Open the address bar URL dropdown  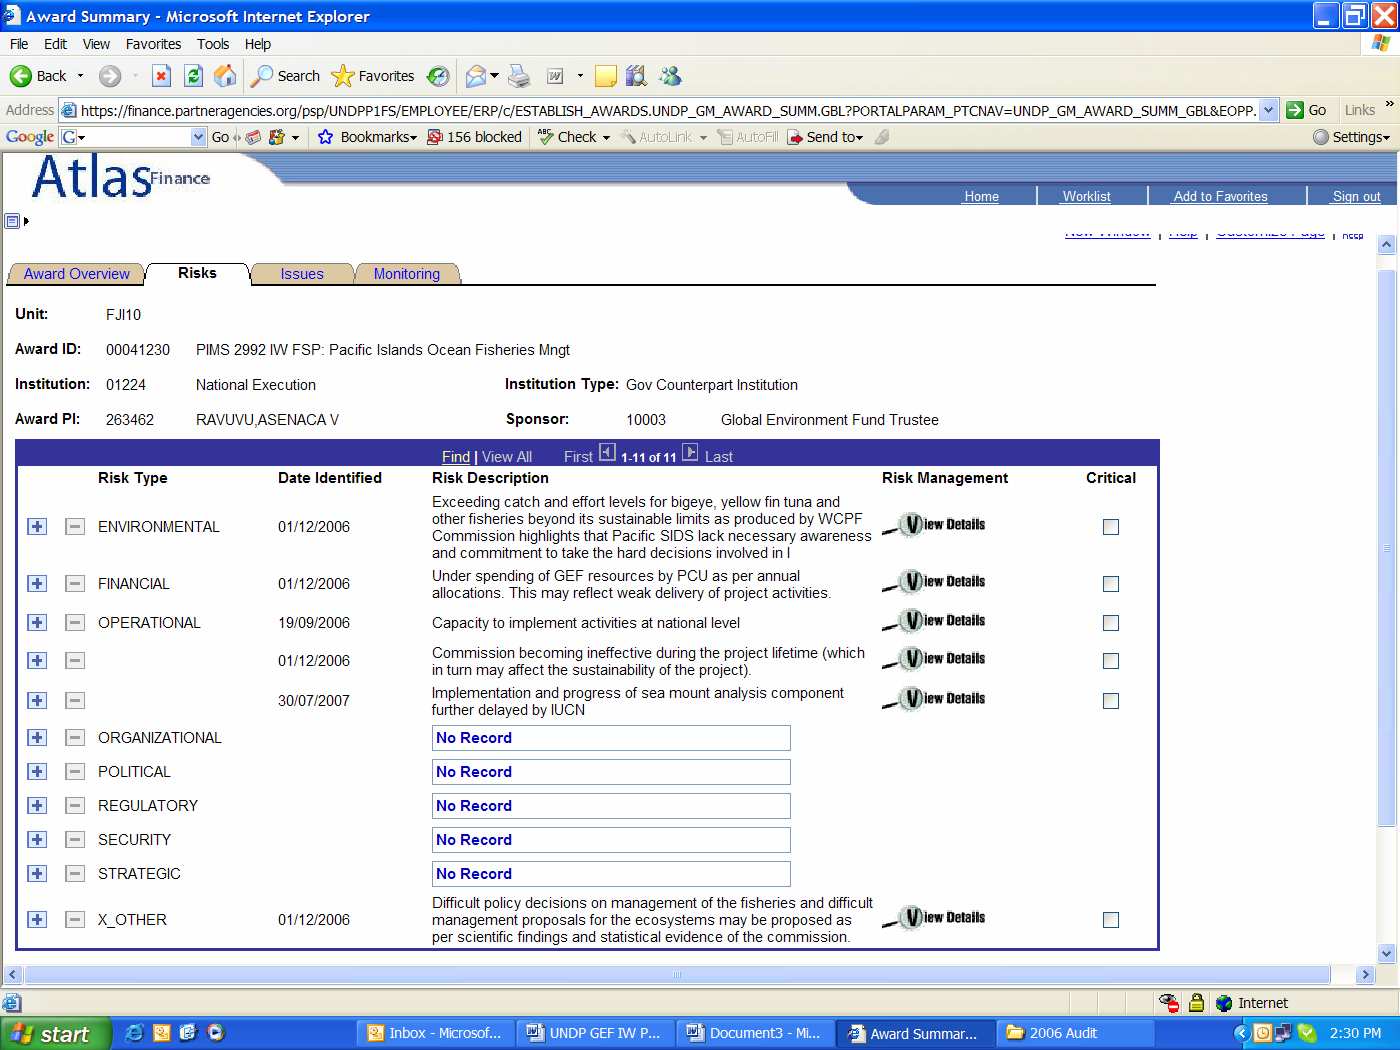click(x=1268, y=111)
